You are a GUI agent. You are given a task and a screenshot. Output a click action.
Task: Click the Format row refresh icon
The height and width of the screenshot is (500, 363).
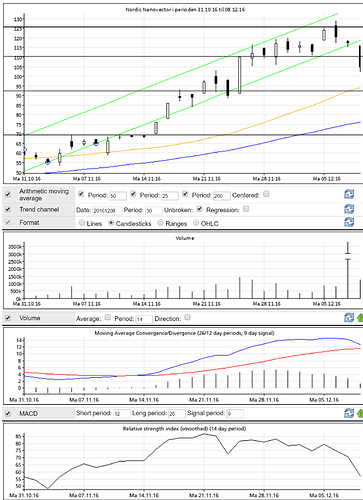(x=349, y=222)
